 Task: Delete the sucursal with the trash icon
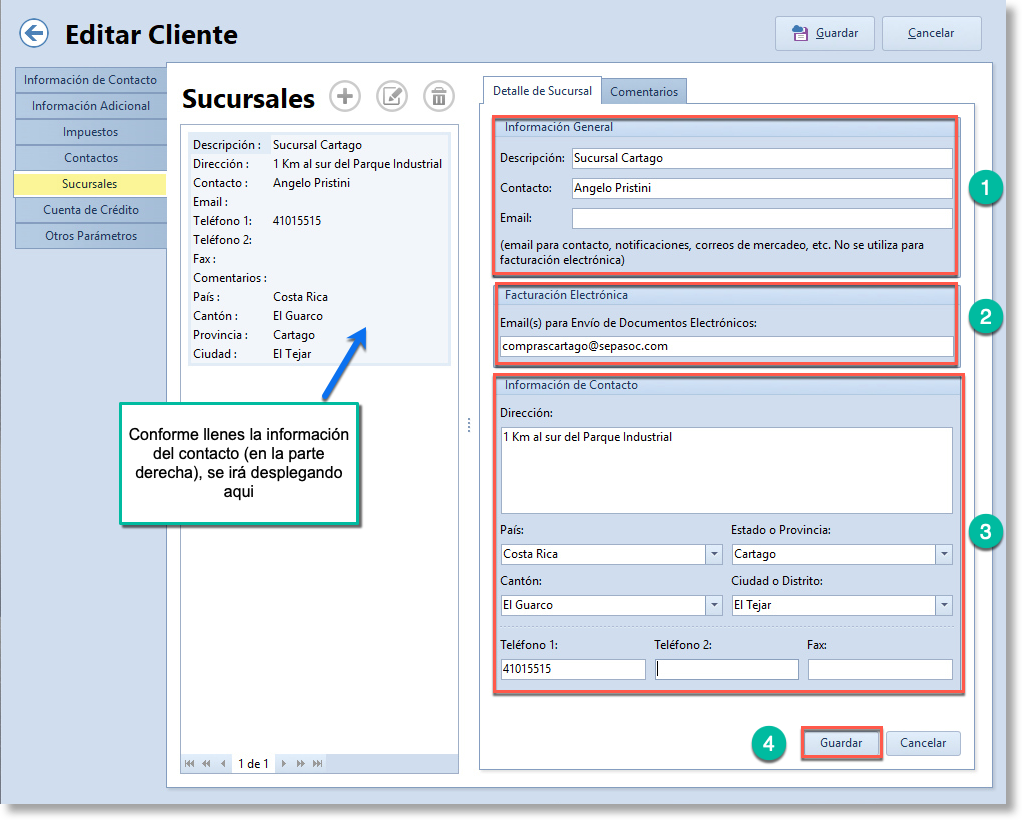pyautogui.click(x=439, y=96)
